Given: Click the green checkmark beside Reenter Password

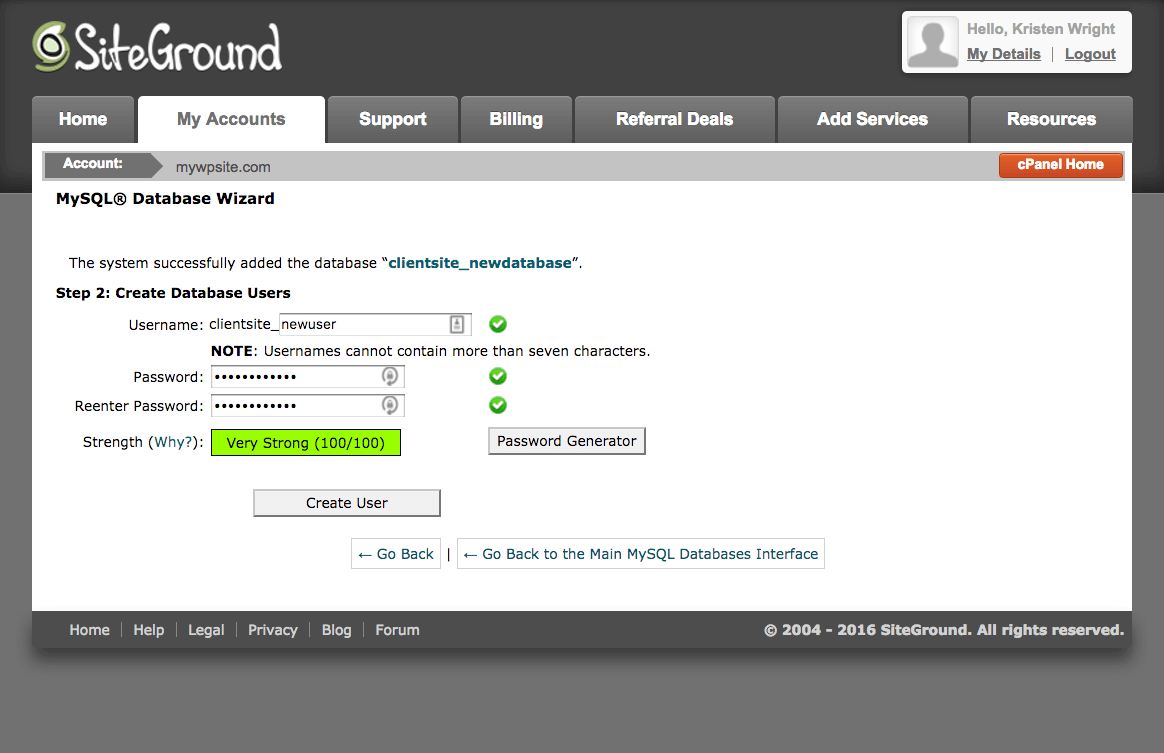Looking at the screenshot, I should point(498,405).
